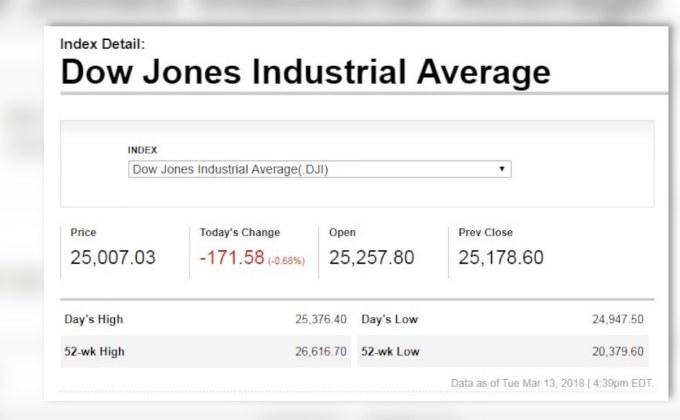Click the Dow Jones Industrial Average page heading
The height and width of the screenshot is (420, 680).
tap(305, 72)
